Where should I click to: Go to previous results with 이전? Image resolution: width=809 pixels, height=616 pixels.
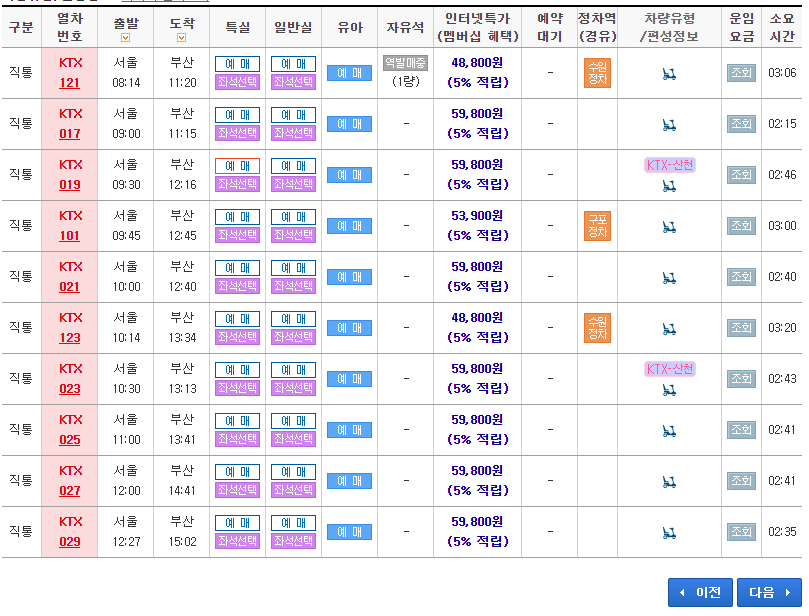pyautogui.click(x=700, y=592)
